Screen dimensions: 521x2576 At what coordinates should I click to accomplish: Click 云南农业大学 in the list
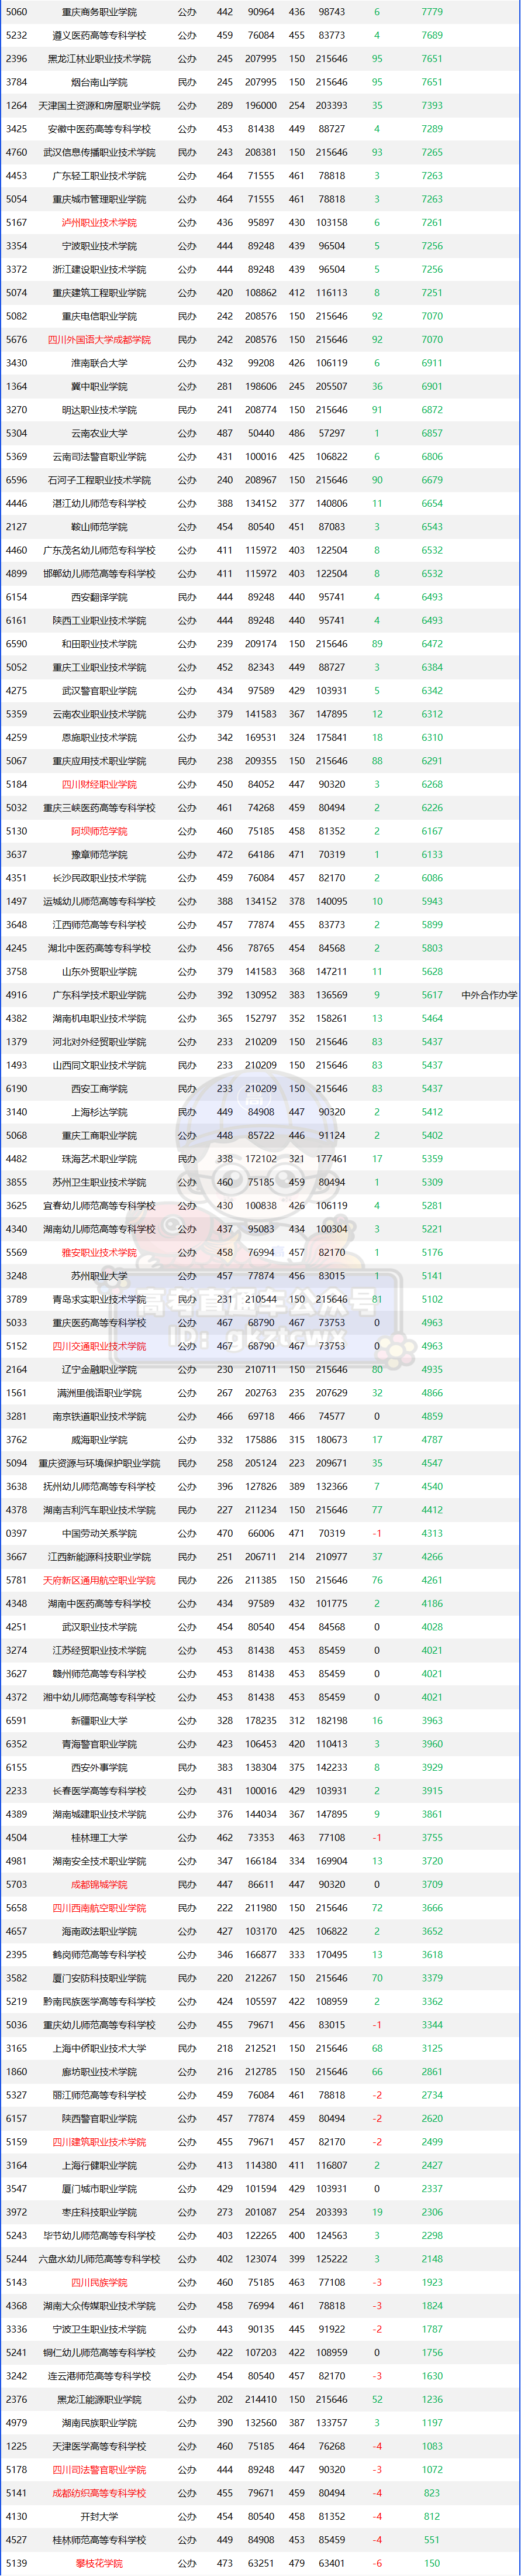99,433
